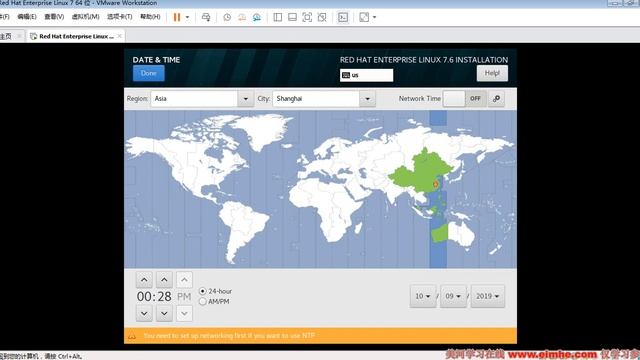Click the orange Shanghai marker on map

click(436, 184)
